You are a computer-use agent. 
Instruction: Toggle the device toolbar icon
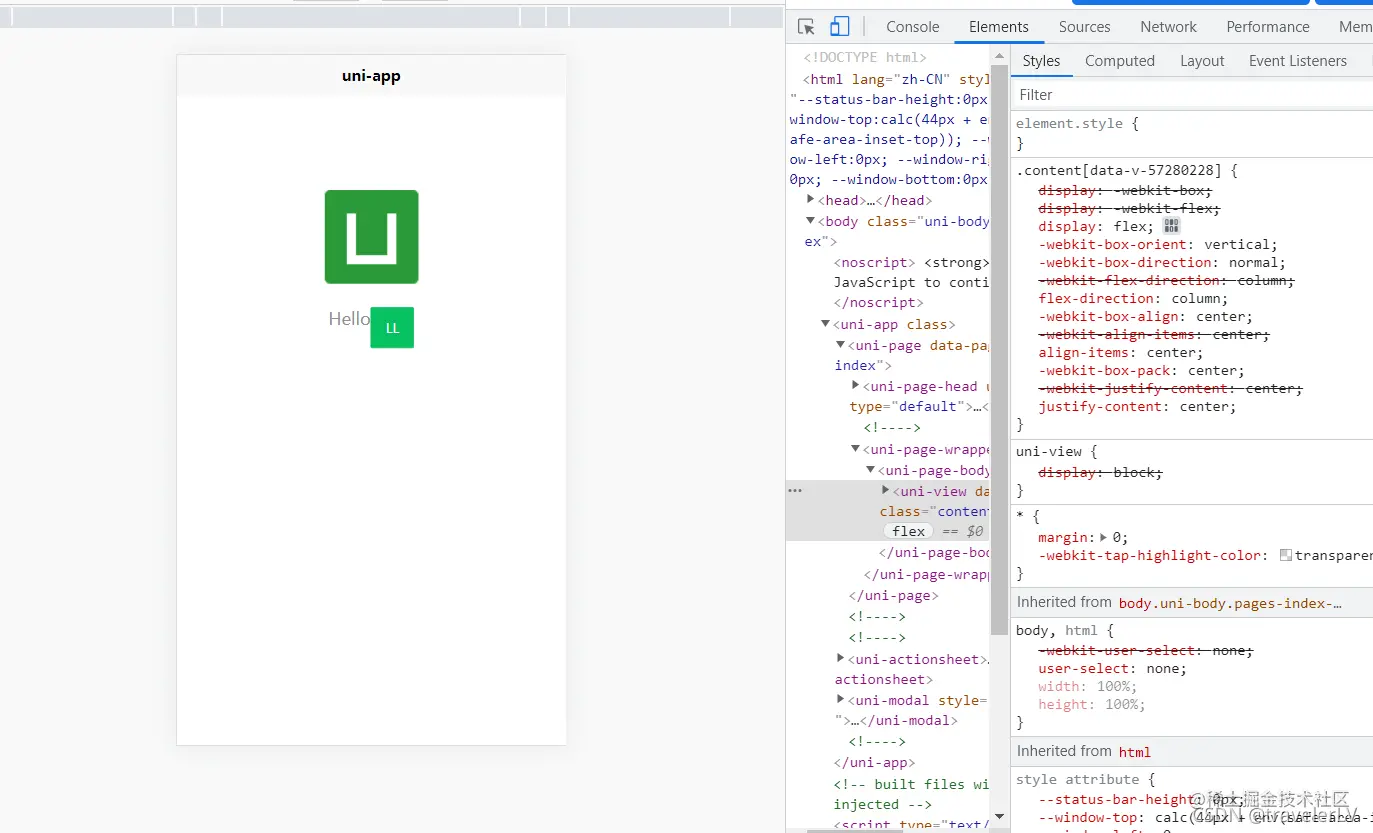click(840, 27)
